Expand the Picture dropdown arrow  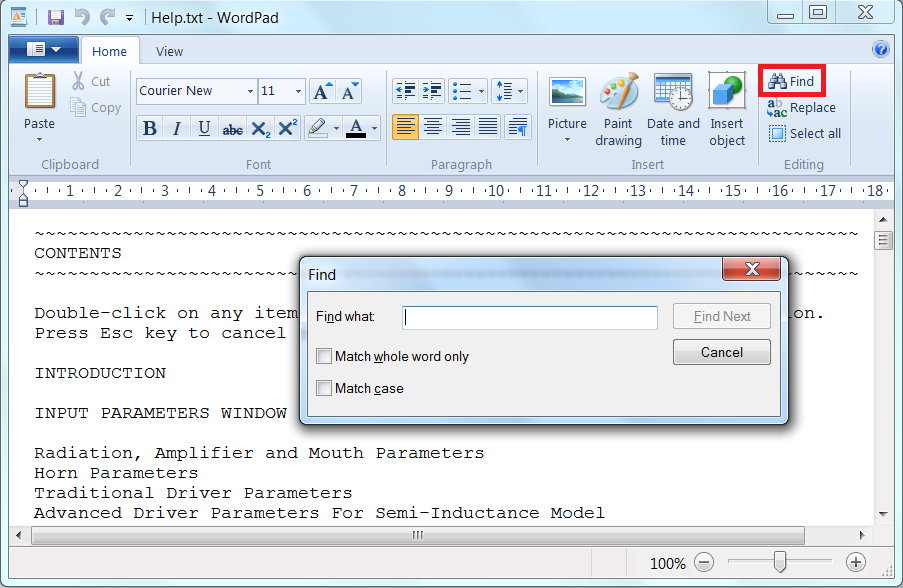click(567, 140)
